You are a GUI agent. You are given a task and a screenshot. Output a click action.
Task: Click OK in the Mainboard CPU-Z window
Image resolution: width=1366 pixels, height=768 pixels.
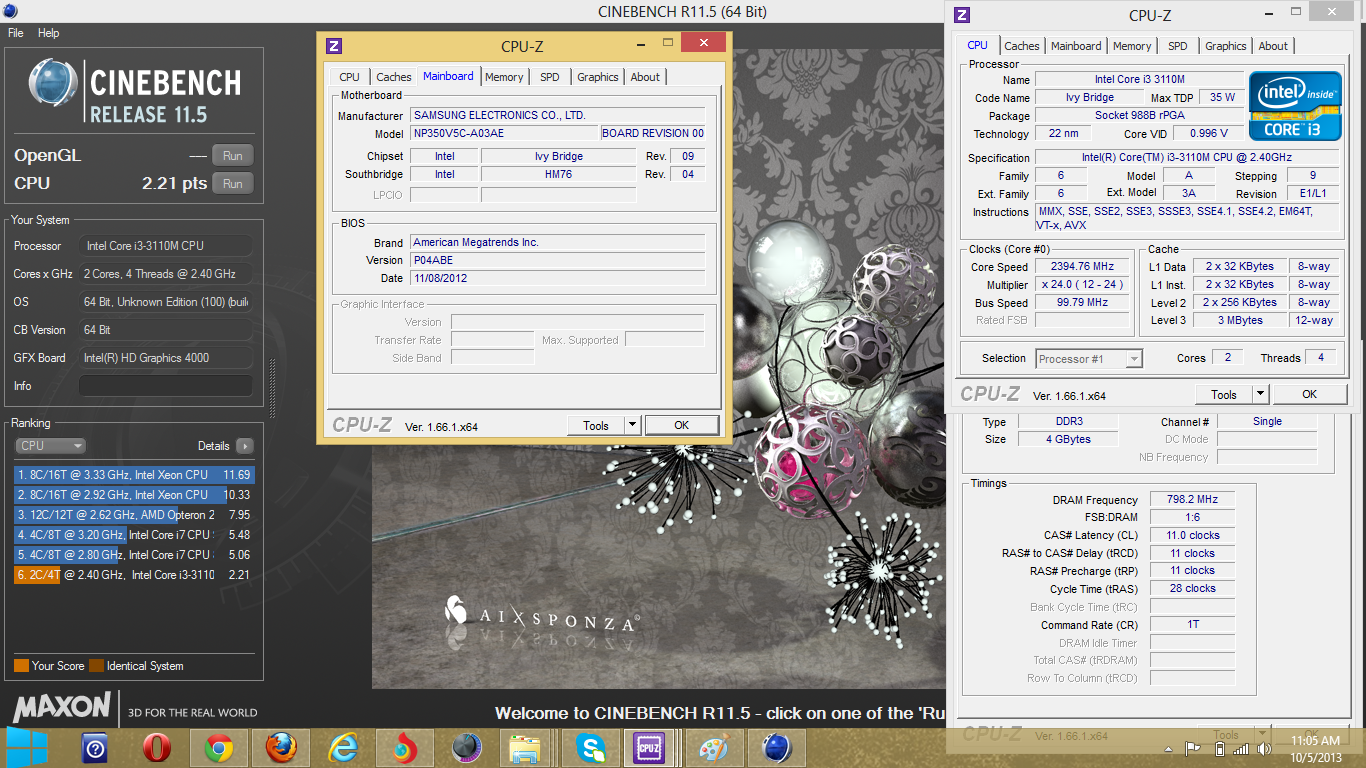pos(681,425)
